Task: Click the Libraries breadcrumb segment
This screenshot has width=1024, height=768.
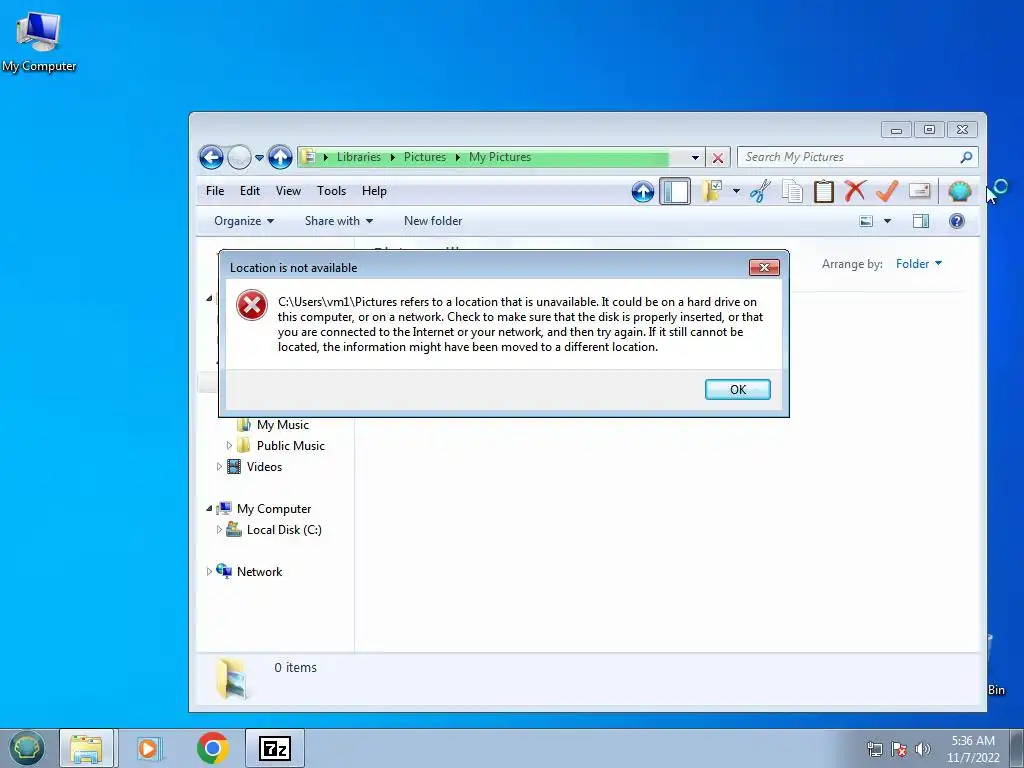Action: pos(359,157)
